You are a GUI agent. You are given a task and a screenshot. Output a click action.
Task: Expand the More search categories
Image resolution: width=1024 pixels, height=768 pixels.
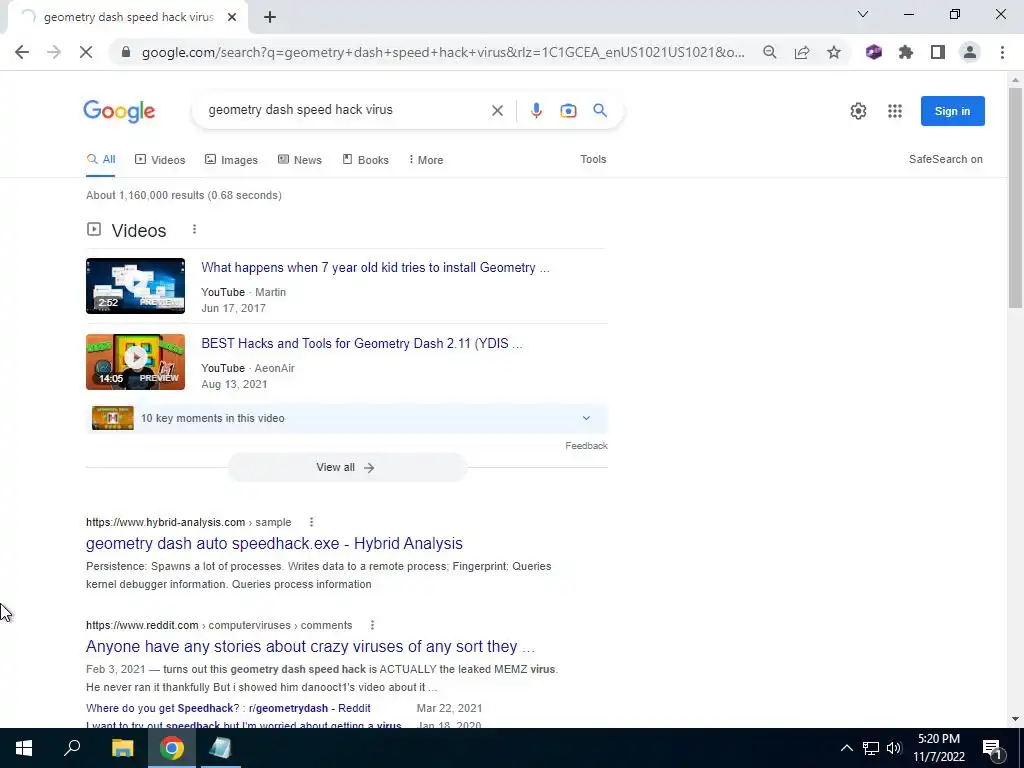point(426,159)
